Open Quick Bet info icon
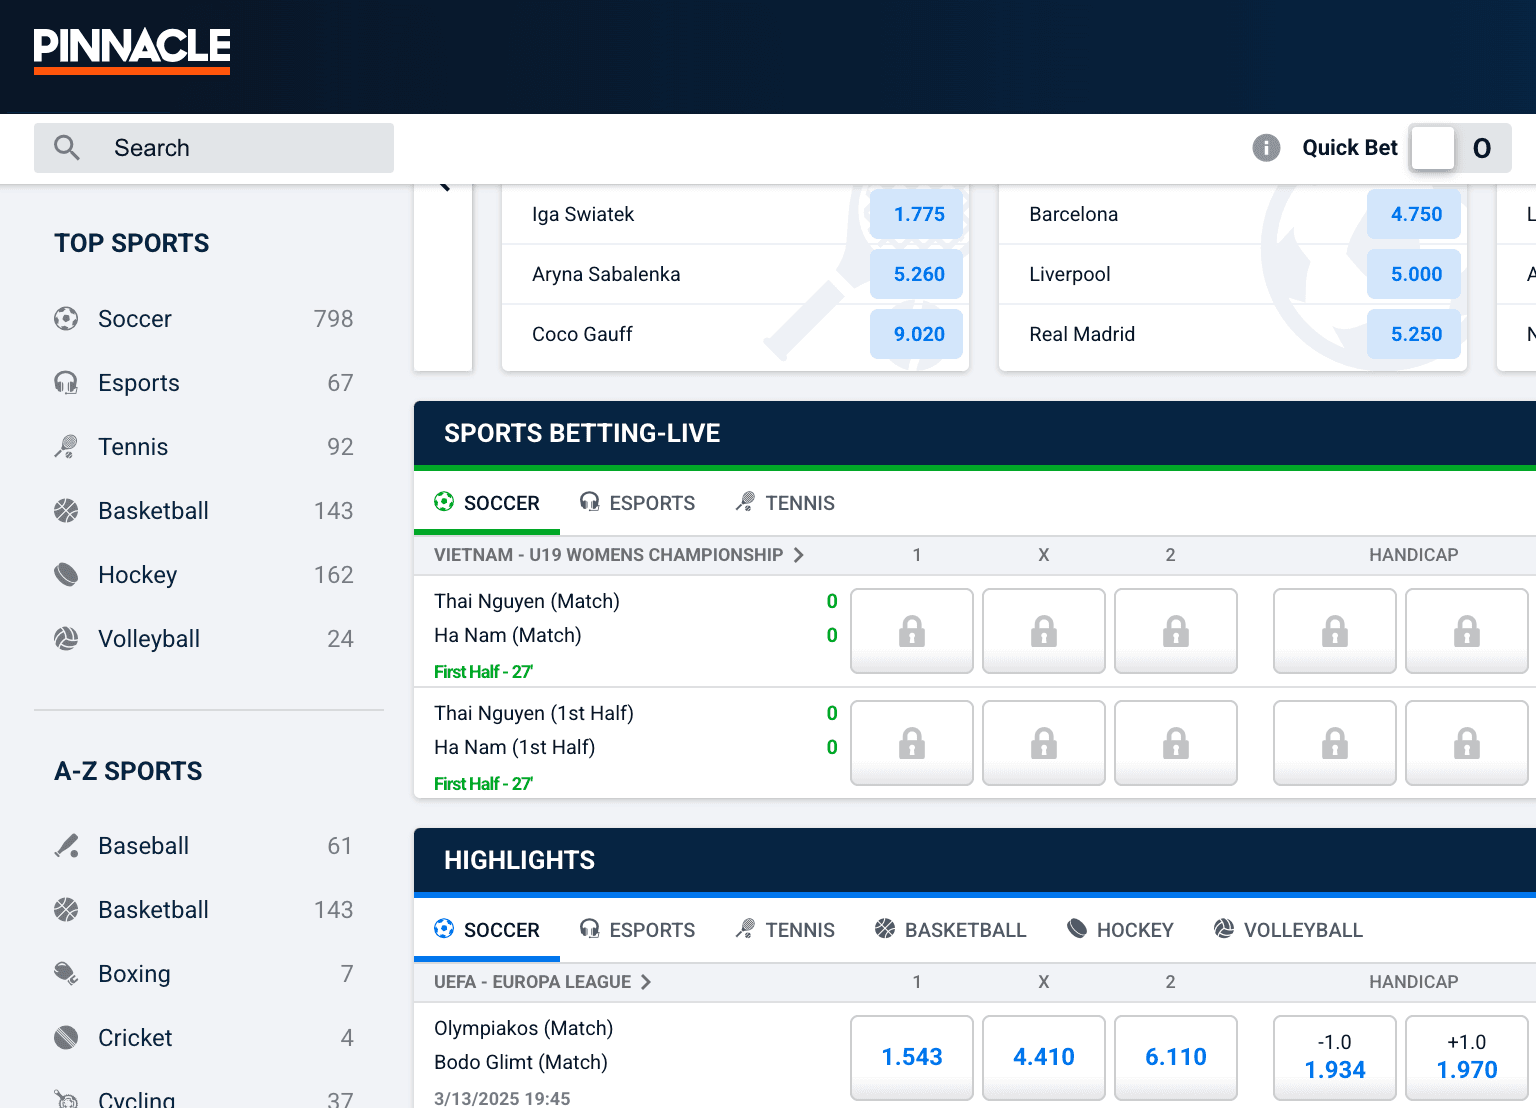Image resolution: width=1536 pixels, height=1108 pixels. pyautogui.click(x=1266, y=148)
